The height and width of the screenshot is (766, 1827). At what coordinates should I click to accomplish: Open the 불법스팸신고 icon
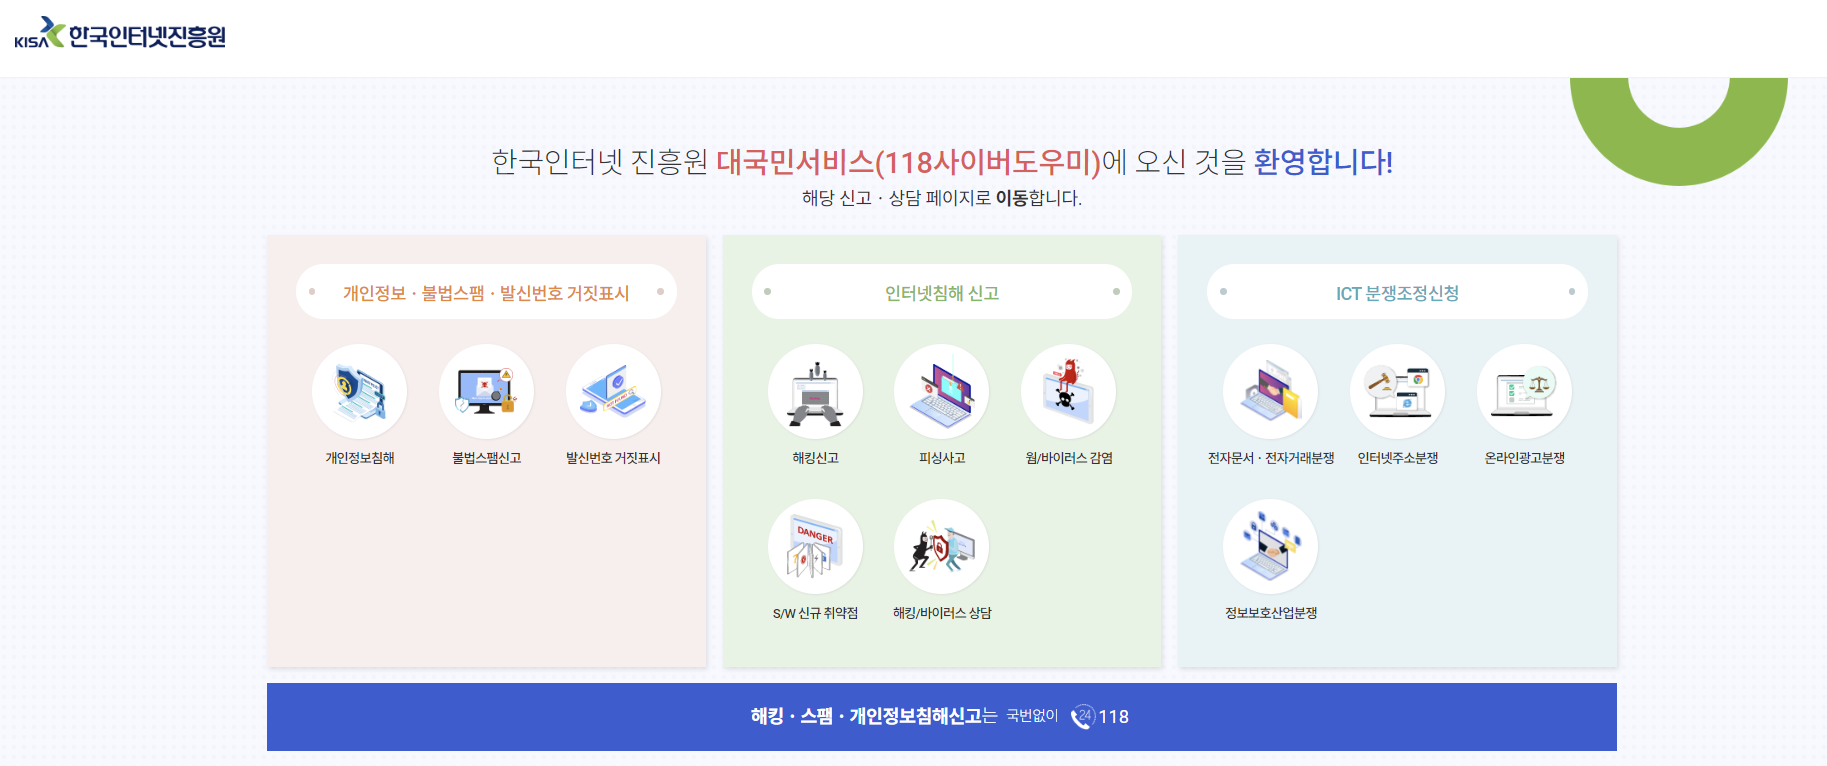tap(487, 392)
